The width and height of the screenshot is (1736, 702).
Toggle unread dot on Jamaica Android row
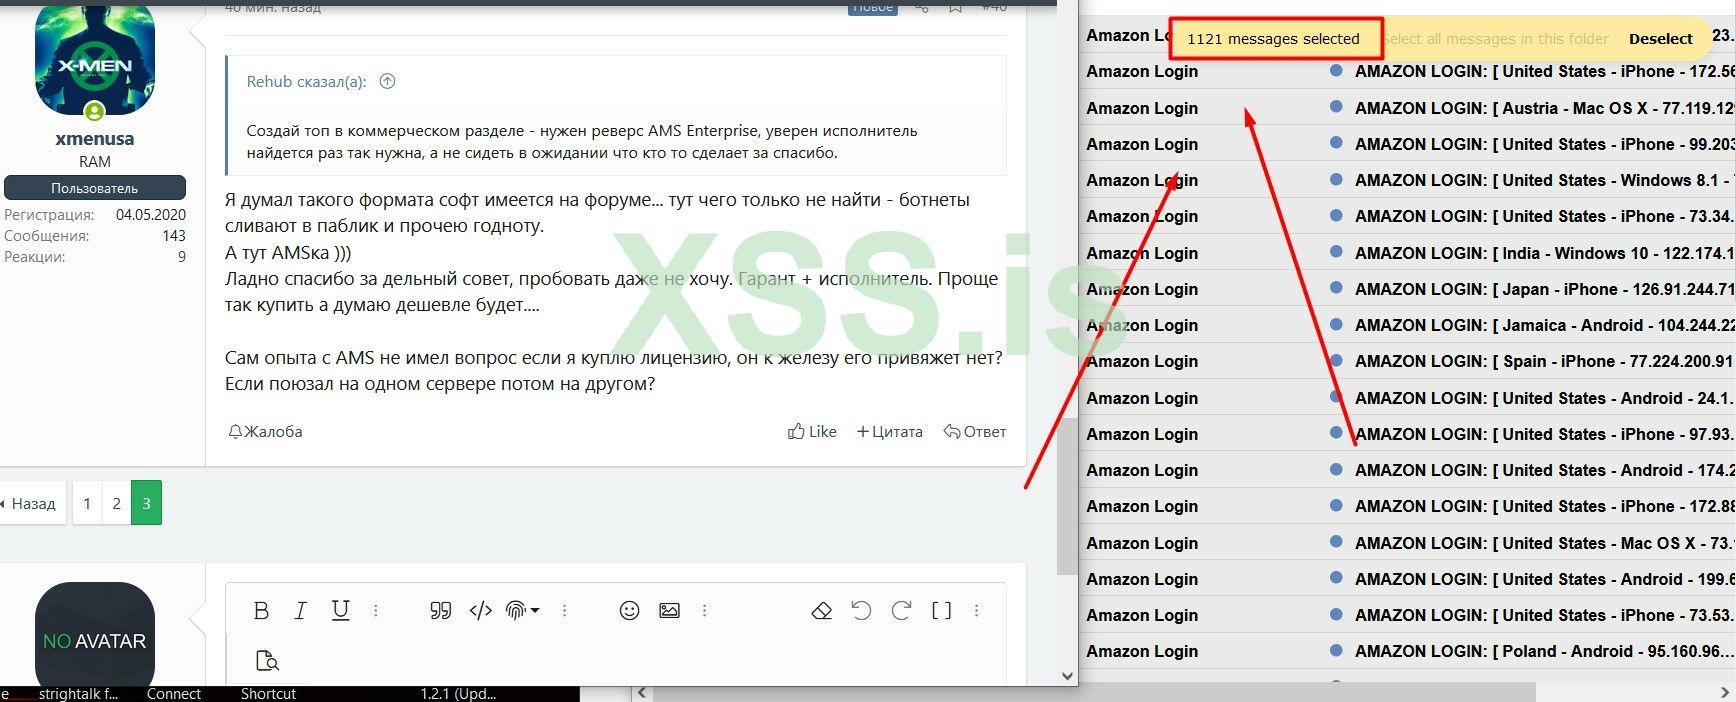(1336, 324)
